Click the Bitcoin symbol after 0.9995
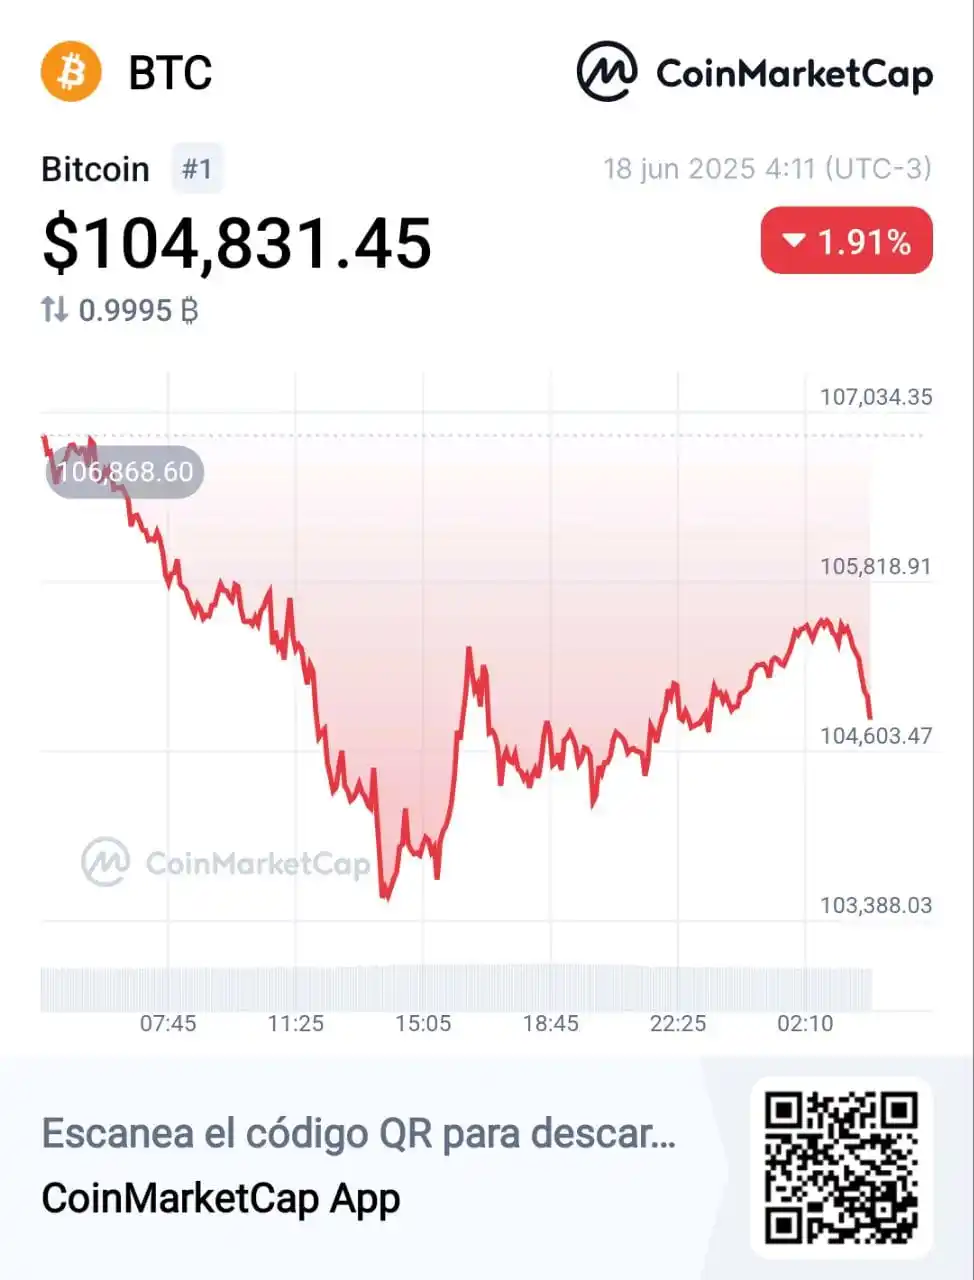The height and width of the screenshot is (1280, 974). pos(189,310)
